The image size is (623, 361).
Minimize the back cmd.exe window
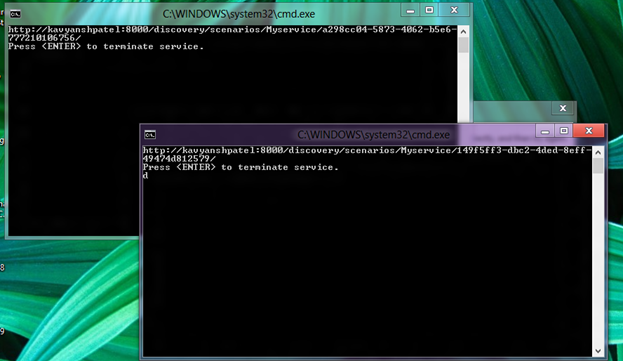click(x=410, y=10)
